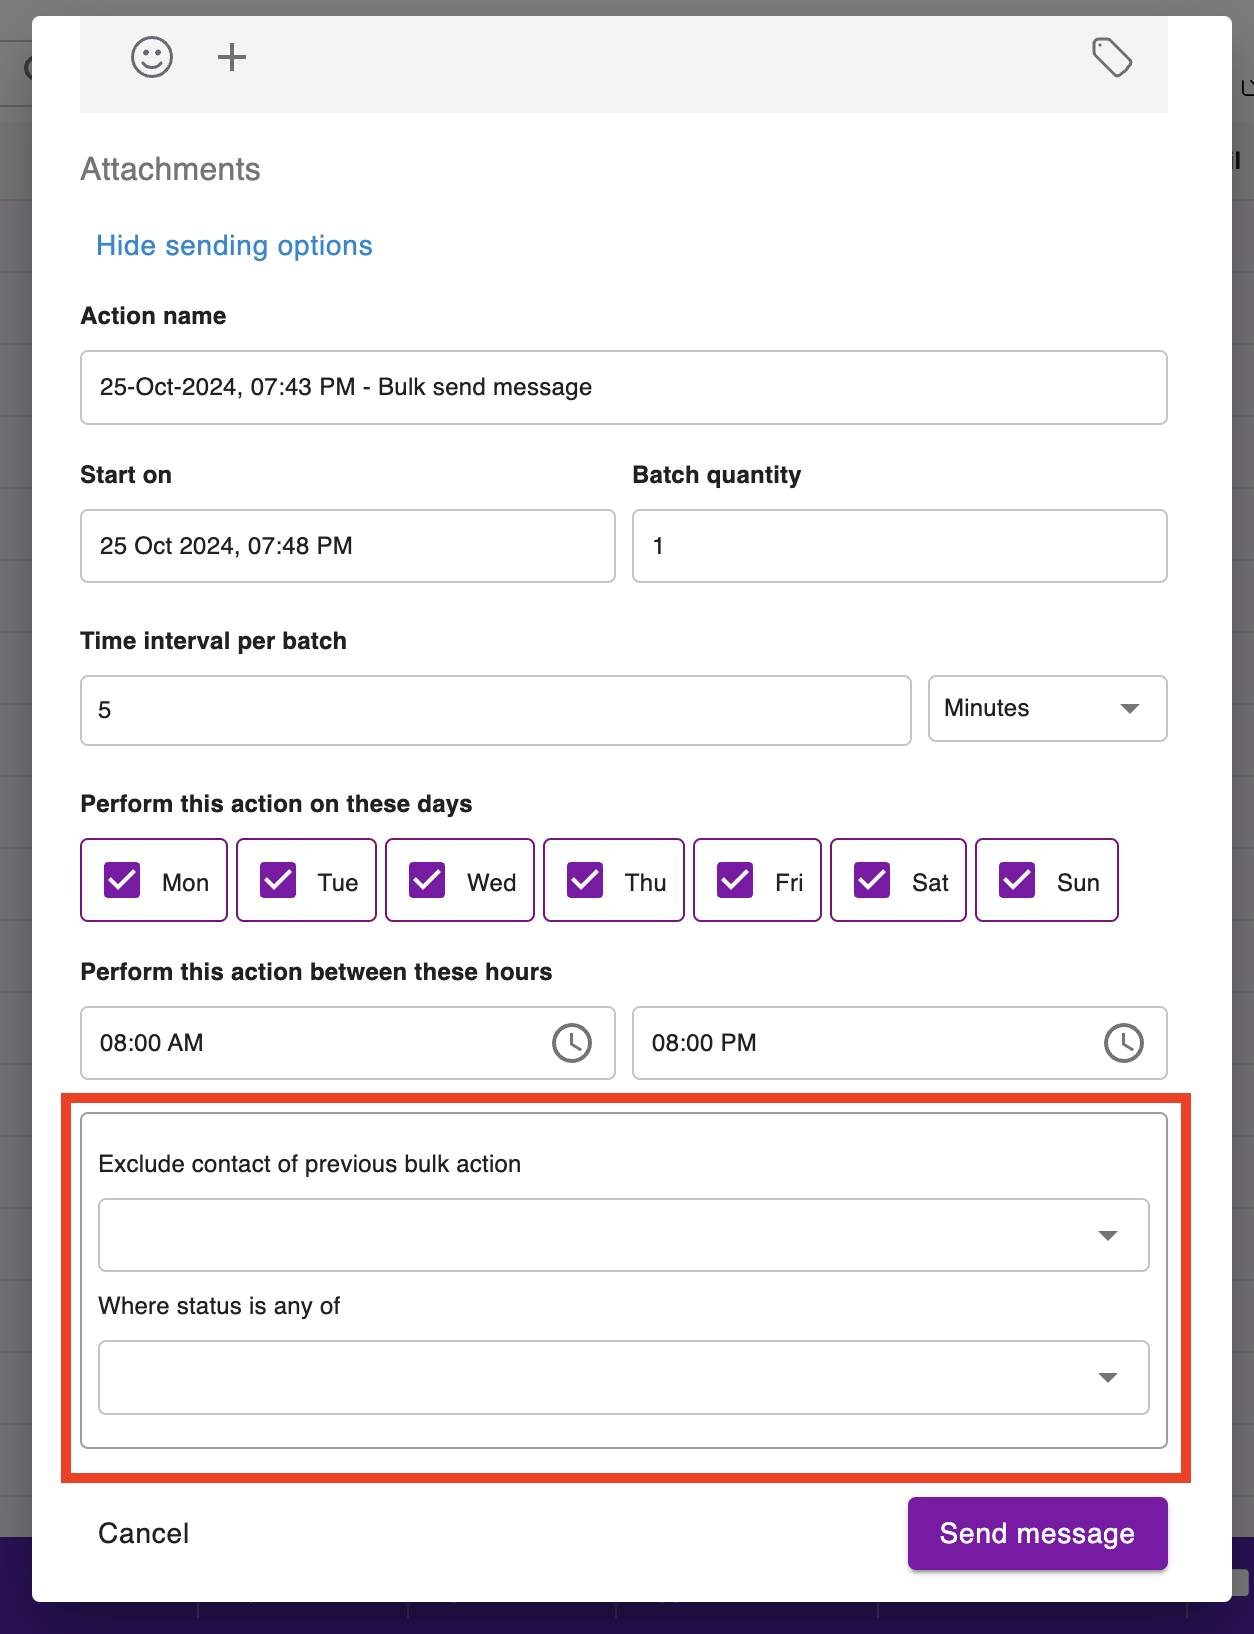
Task: Uncheck the Fri day checkbox
Action: (735, 880)
